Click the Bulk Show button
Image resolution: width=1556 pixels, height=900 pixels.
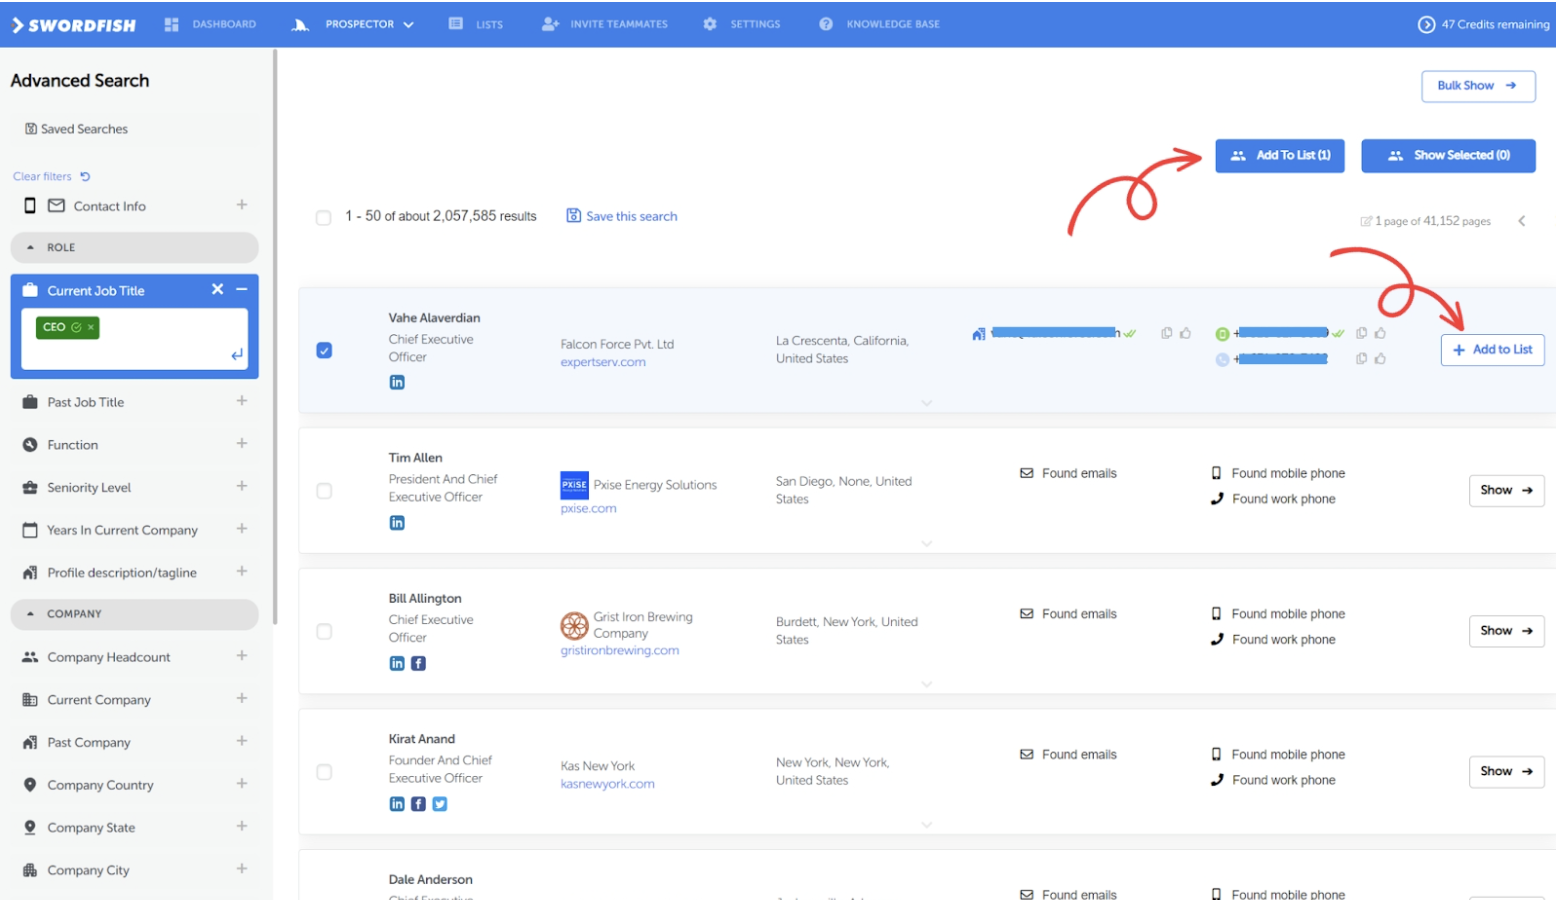[x=1477, y=86]
